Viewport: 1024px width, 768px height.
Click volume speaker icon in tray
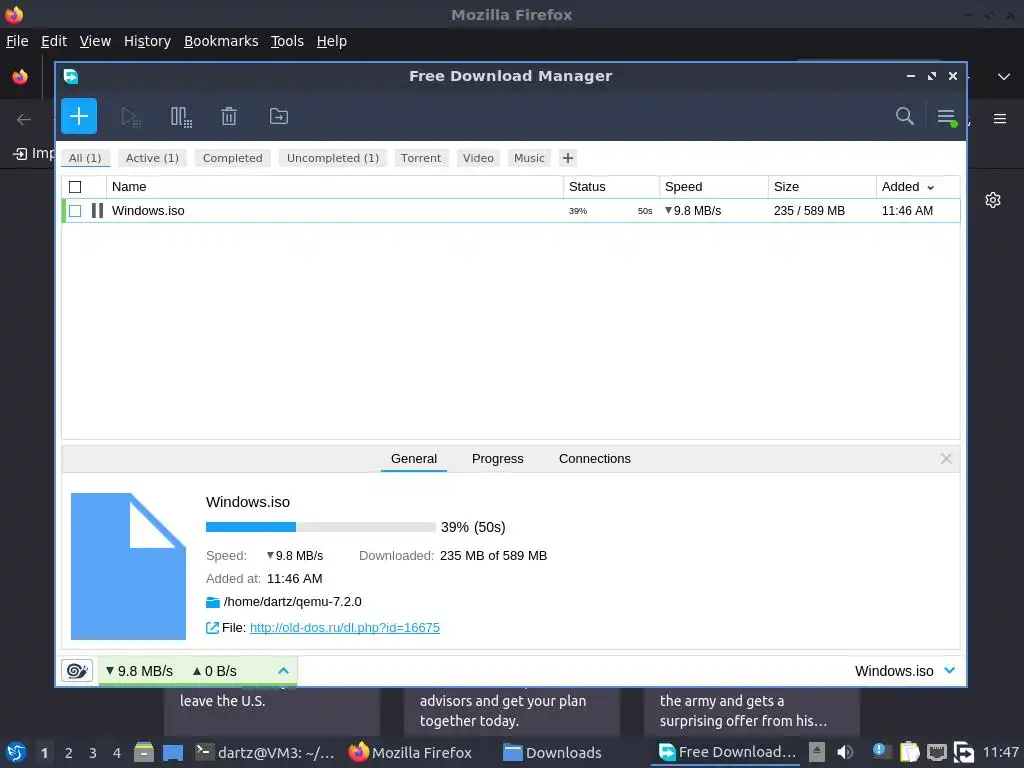tap(844, 752)
